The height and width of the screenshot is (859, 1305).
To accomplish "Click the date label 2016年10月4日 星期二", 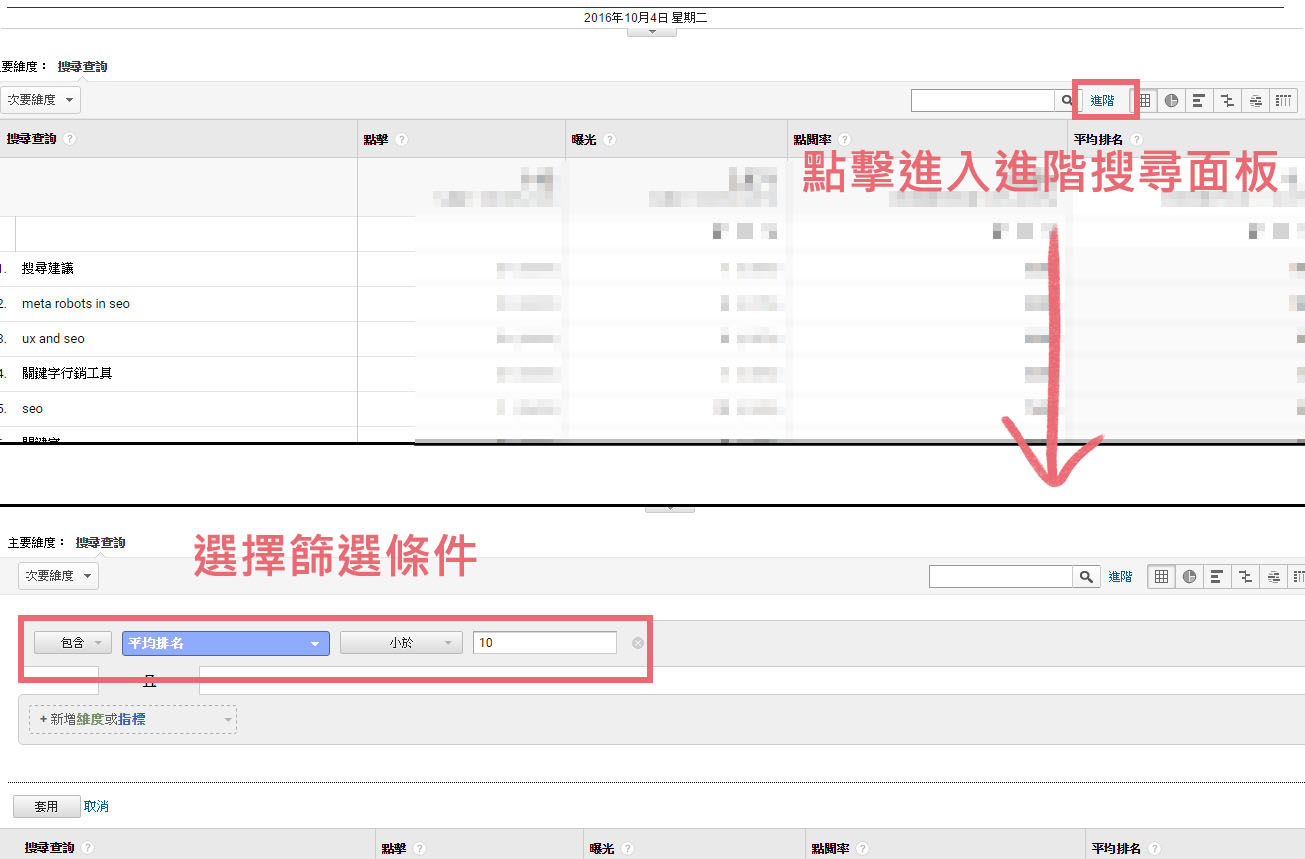I will pos(646,18).
